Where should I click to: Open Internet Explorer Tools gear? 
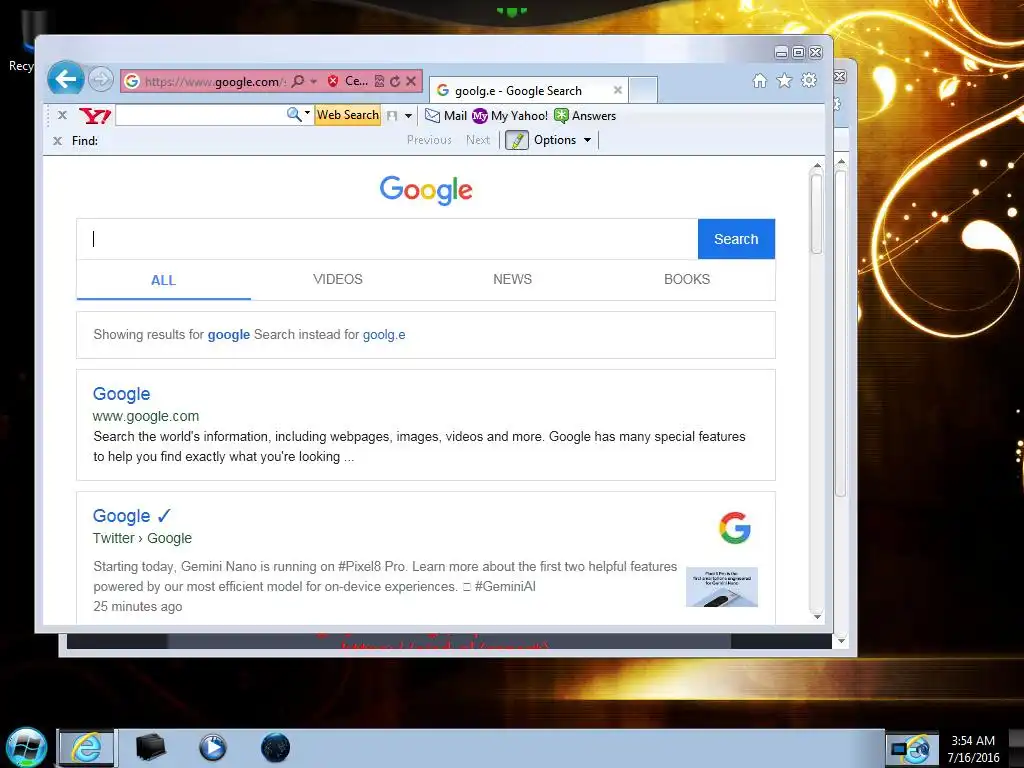click(809, 80)
